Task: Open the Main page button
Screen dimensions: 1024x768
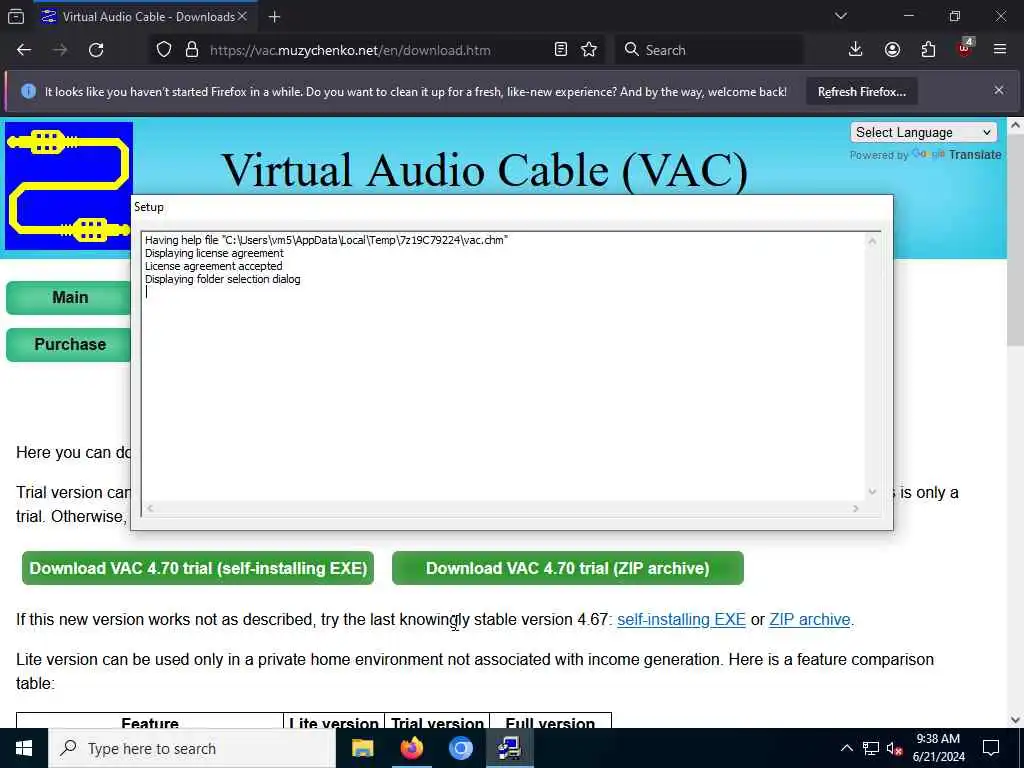Action: point(69,298)
